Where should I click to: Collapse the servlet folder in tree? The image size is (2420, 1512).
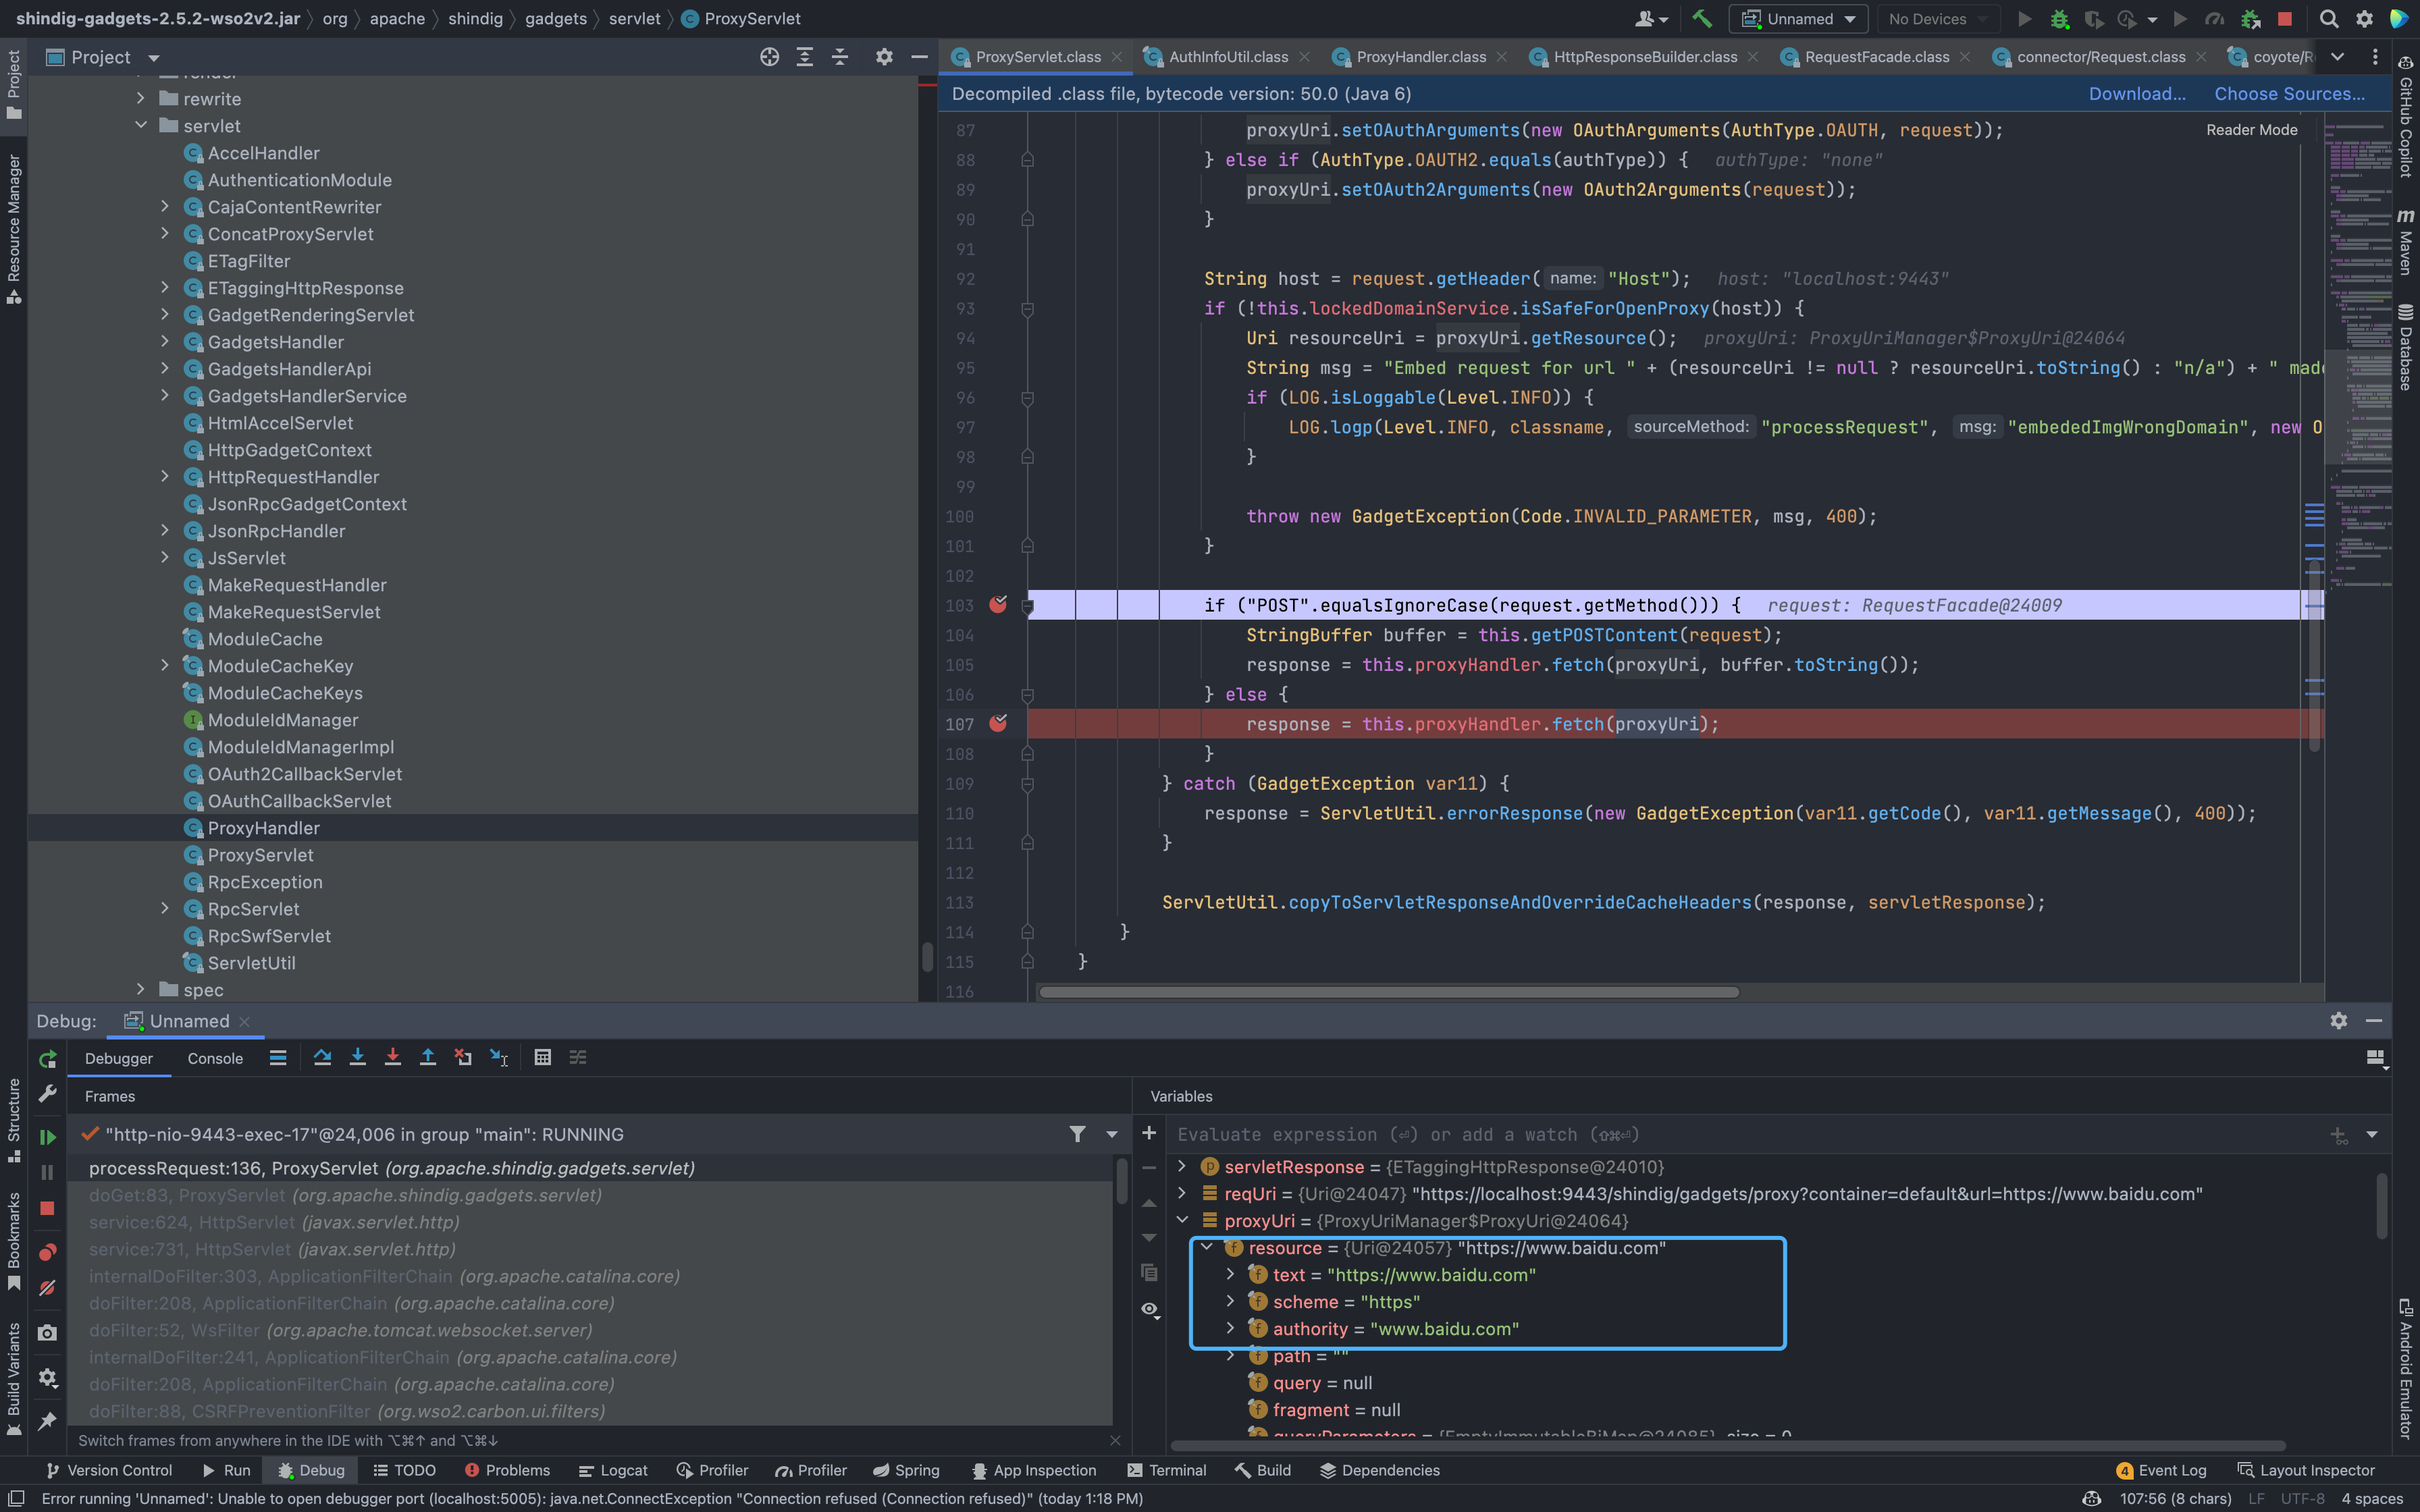pyautogui.click(x=141, y=126)
